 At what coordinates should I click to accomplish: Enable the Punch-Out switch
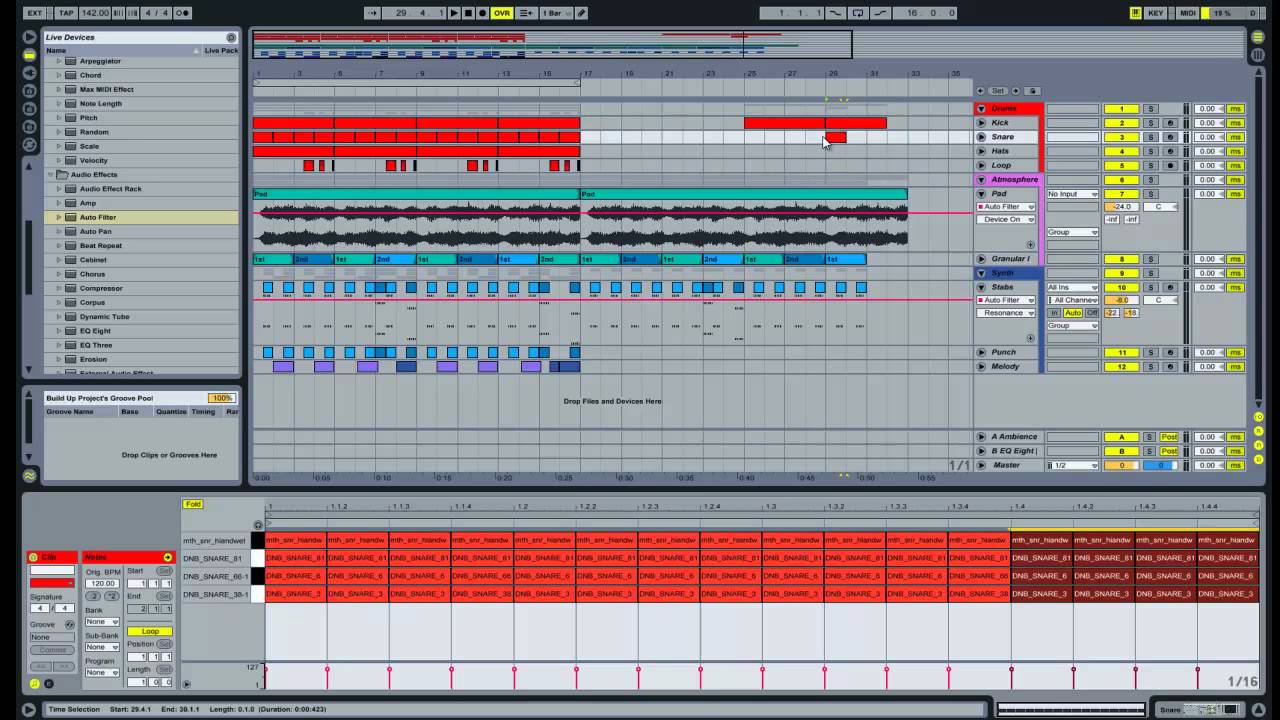point(879,13)
